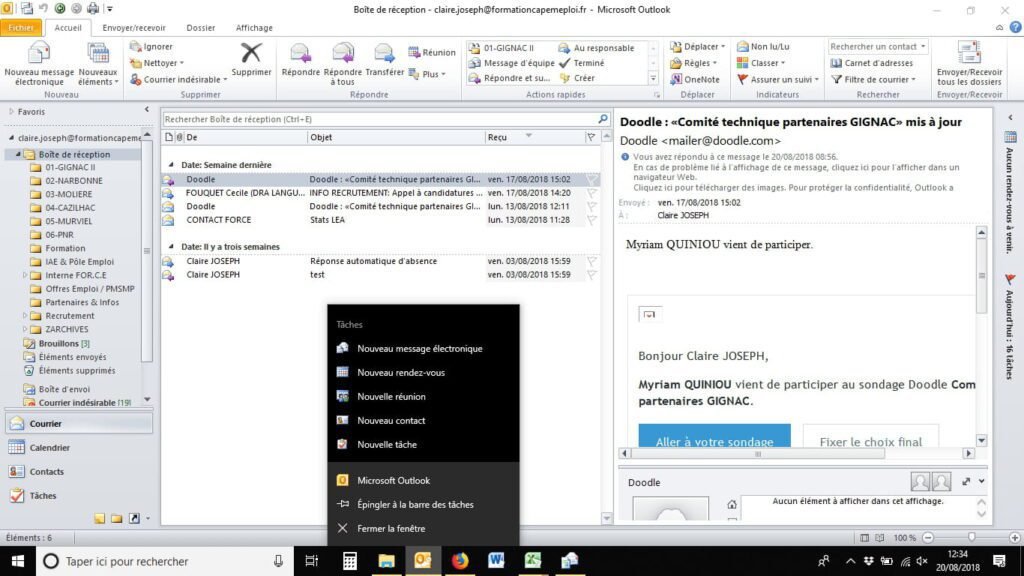
Task: Select the Supprimer (delete) icon
Action: [x=251, y=60]
